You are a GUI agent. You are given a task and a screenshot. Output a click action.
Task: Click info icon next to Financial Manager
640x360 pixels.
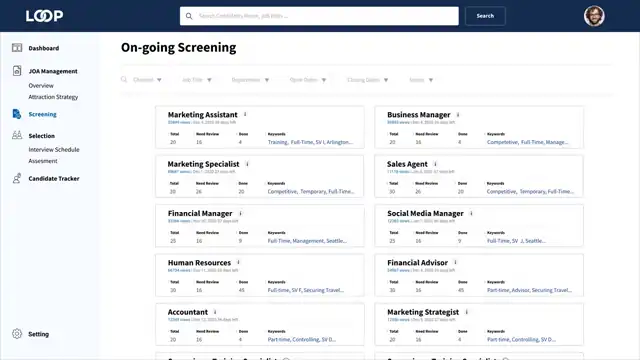click(x=240, y=213)
